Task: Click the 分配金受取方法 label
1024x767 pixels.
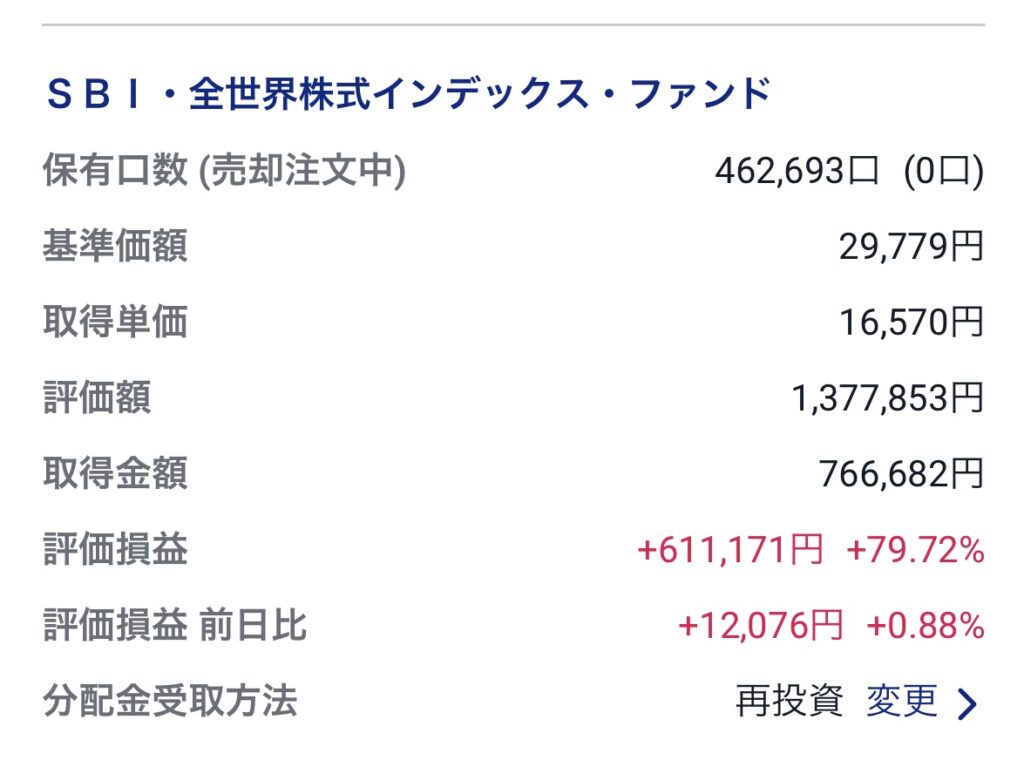Action: click(170, 701)
